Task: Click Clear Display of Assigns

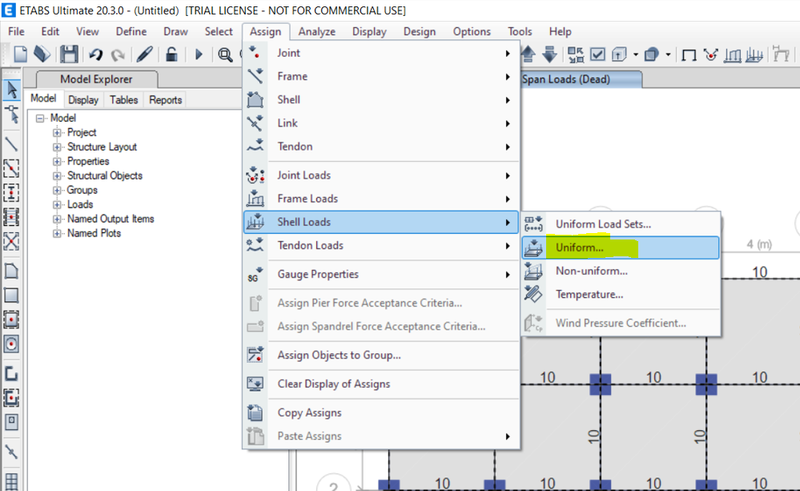Action: tap(381, 384)
